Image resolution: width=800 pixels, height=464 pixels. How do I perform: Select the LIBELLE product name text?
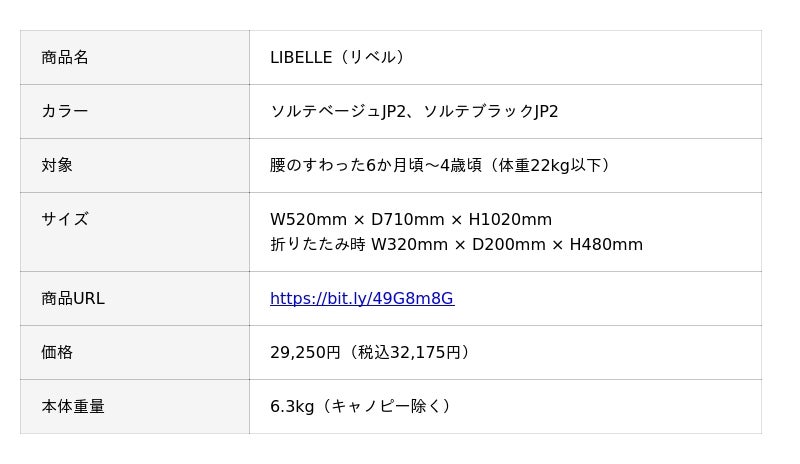[x=301, y=58]
